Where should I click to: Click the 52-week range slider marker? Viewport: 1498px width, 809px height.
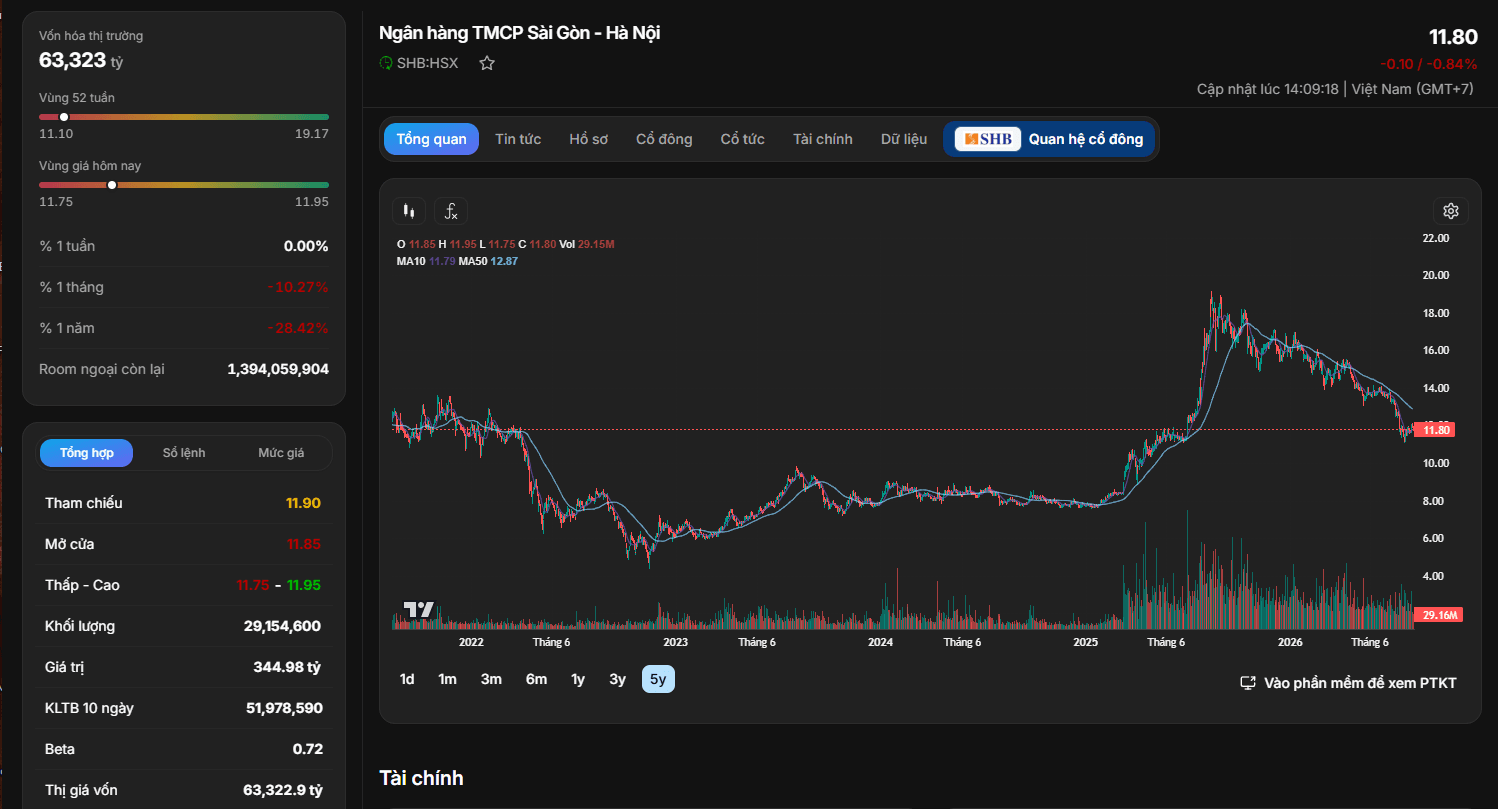(64, 117)
